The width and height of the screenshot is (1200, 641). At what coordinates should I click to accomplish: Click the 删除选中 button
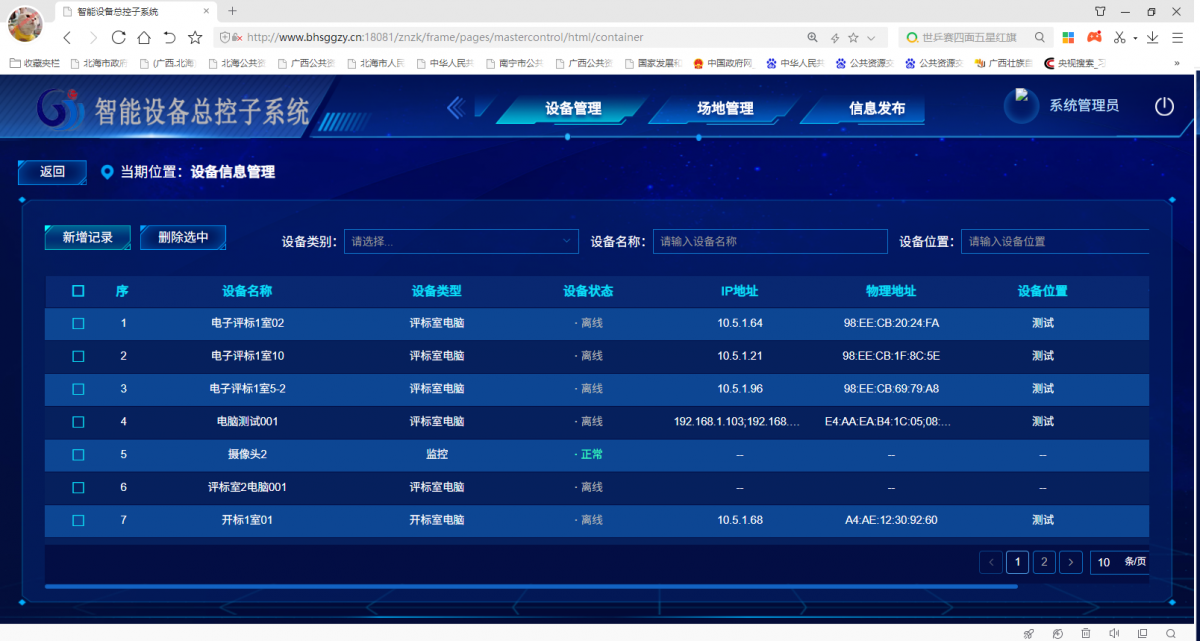coord(183,237)
